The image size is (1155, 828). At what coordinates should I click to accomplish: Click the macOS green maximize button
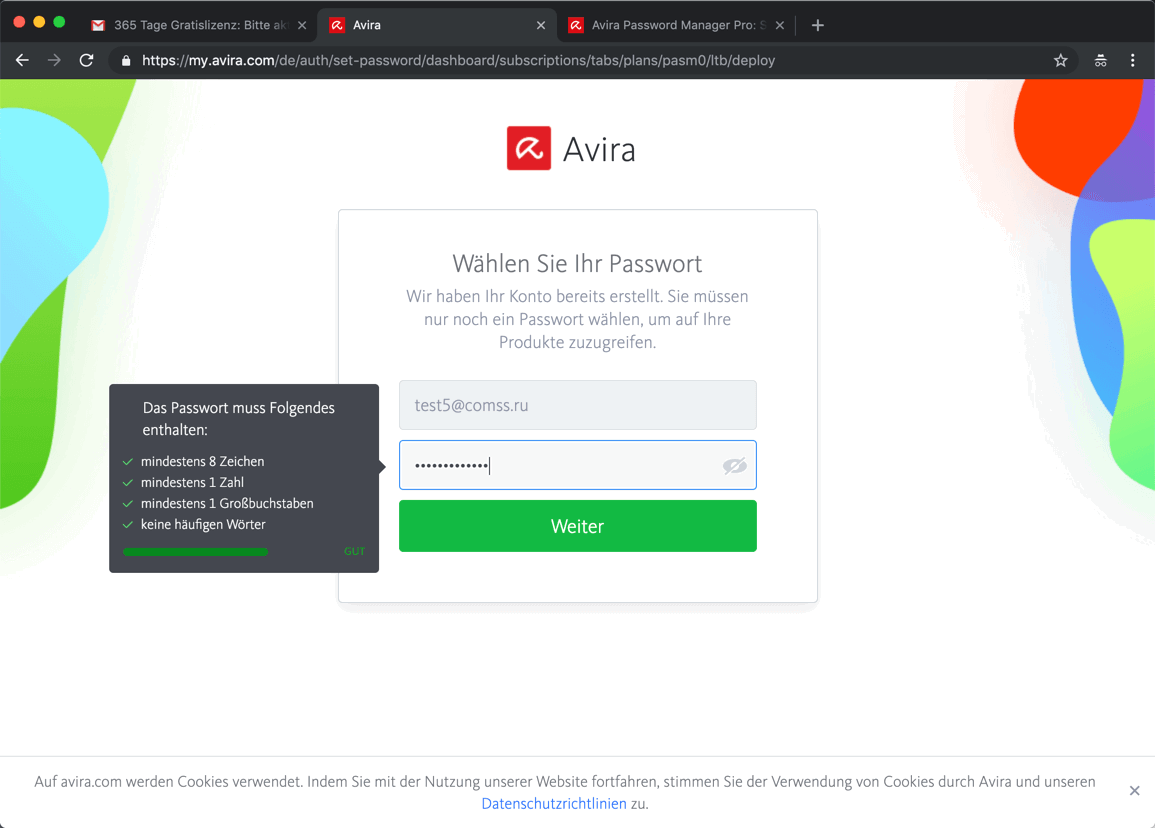[59, 22]
